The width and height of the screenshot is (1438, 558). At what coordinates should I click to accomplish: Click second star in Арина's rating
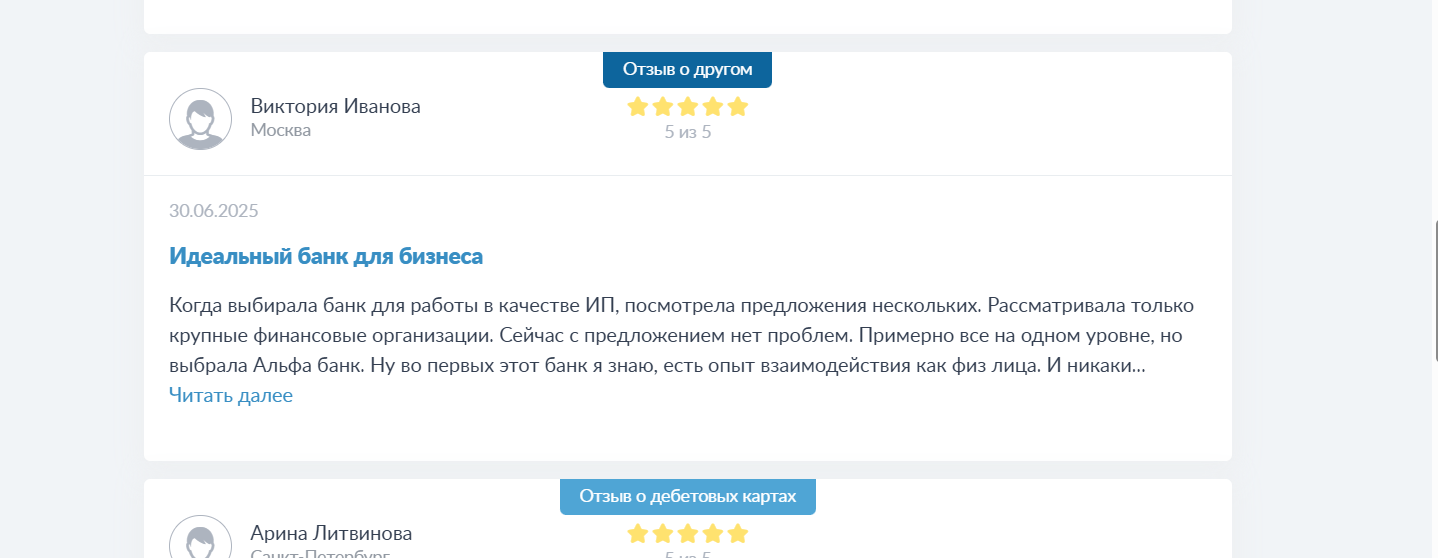pyautogui.click(x=663, y=533)
